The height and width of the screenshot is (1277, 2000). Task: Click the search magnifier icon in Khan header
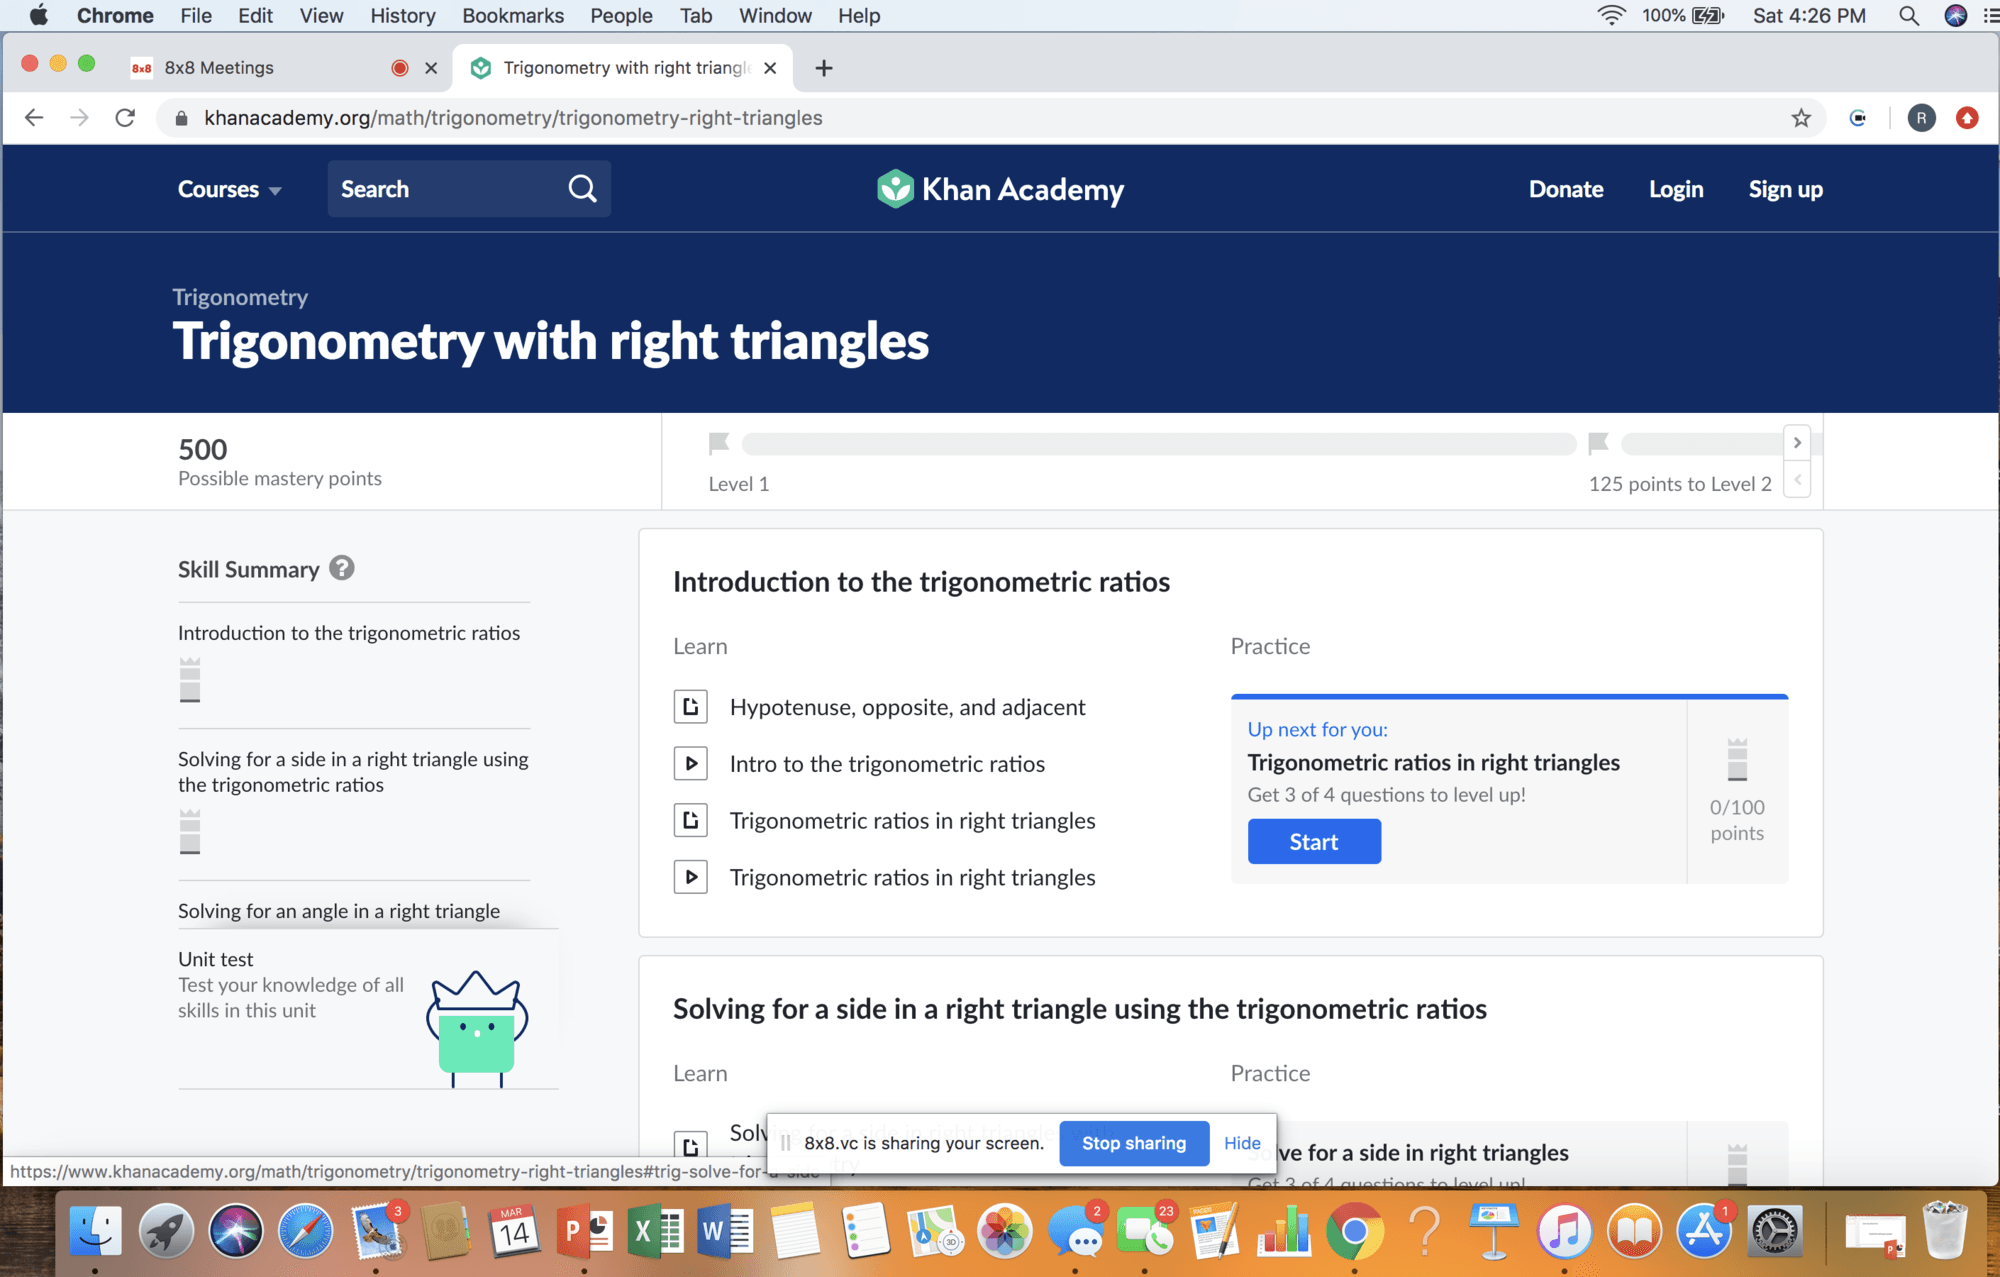click(582, 189)
